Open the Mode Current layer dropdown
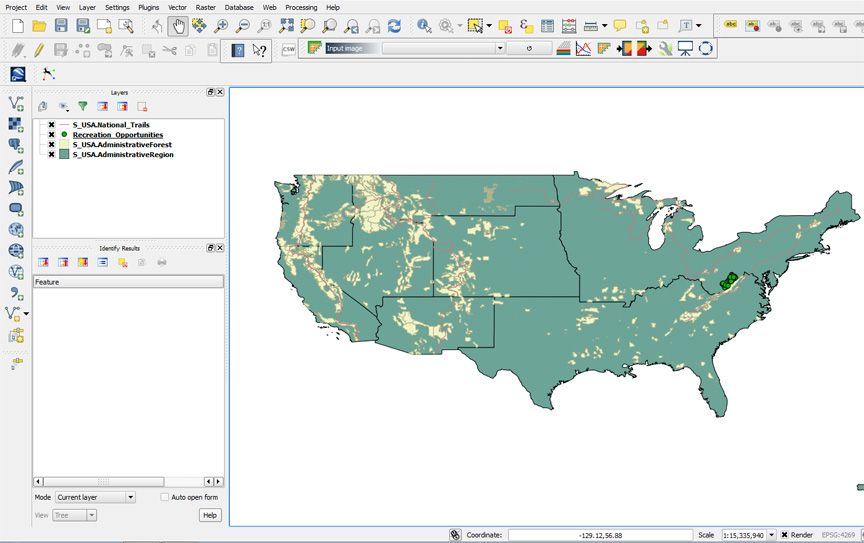 point(95,497)
